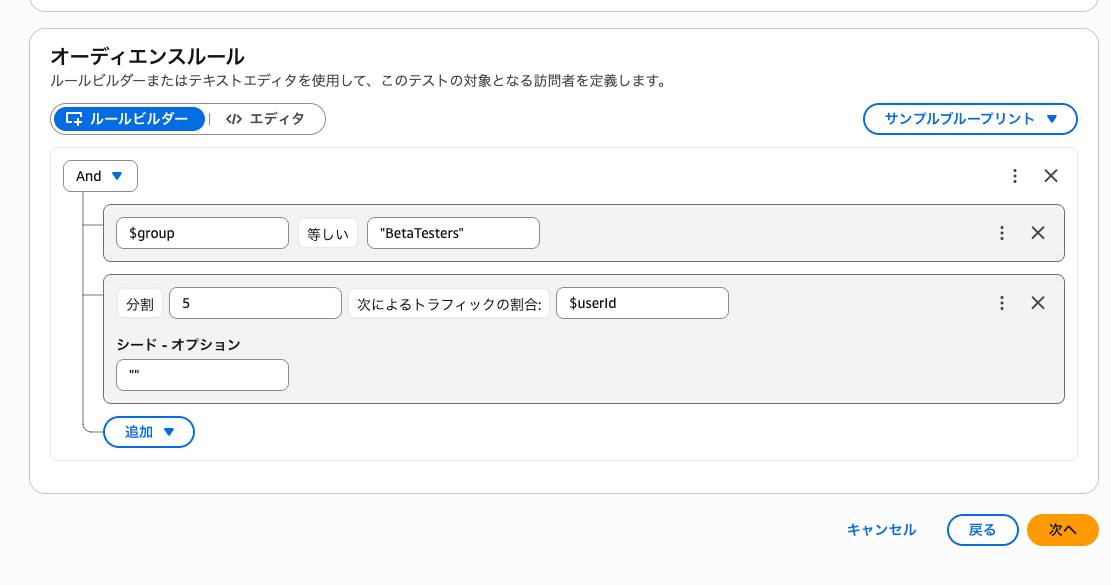Click the $group input field
The width and height of the screenshot is (1111, 585).
202,233
